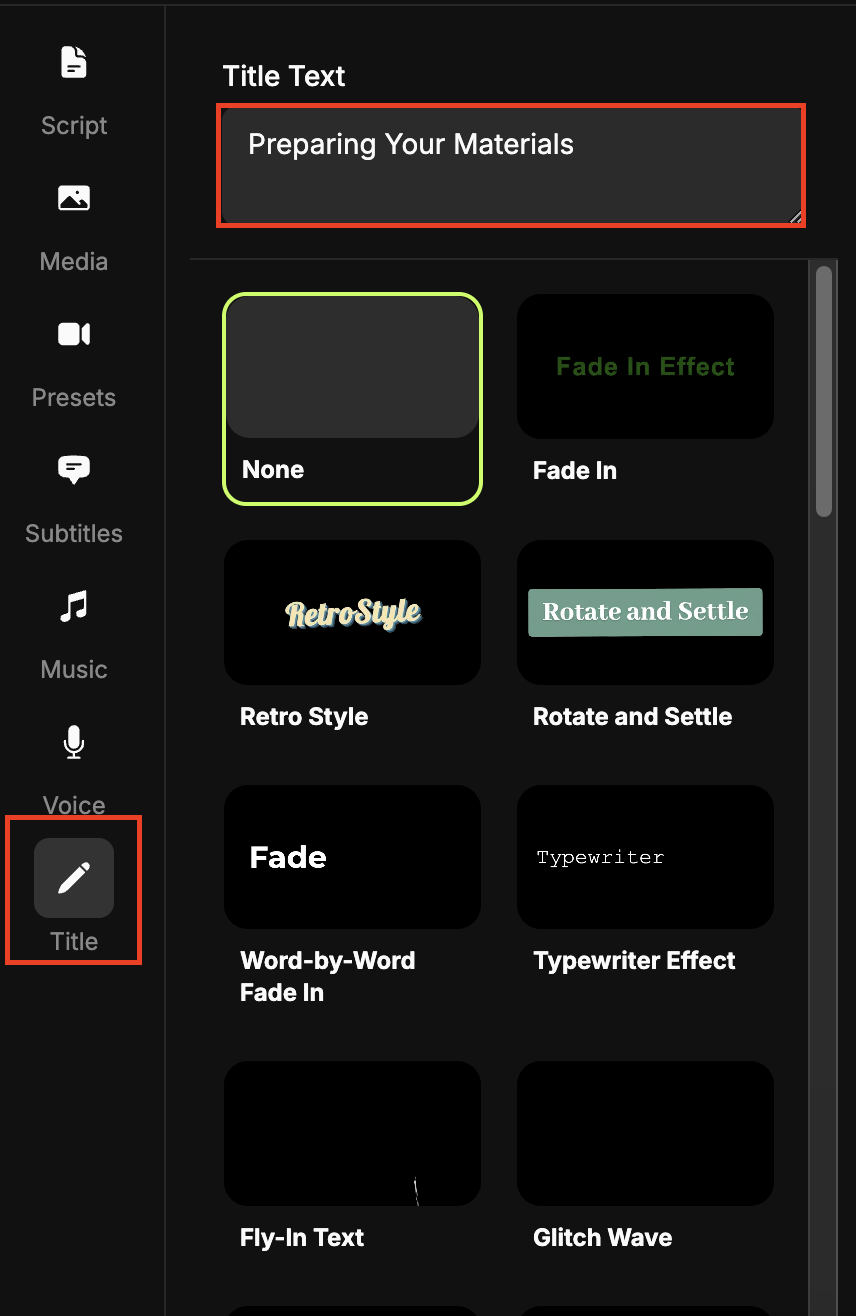Click the Typewriter Effect label
This screenshot has height=1316, width=856.
tap(634, 961)
